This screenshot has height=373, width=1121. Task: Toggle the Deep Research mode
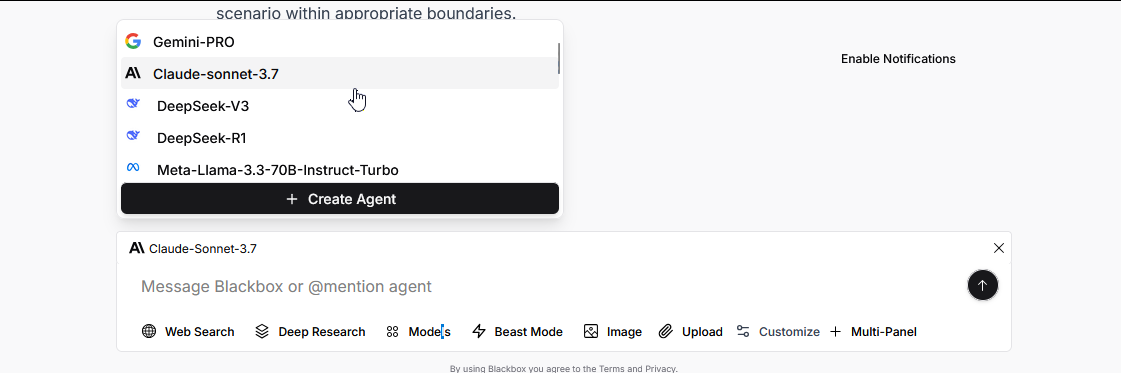pyautogui.click(x=310, y=332)
